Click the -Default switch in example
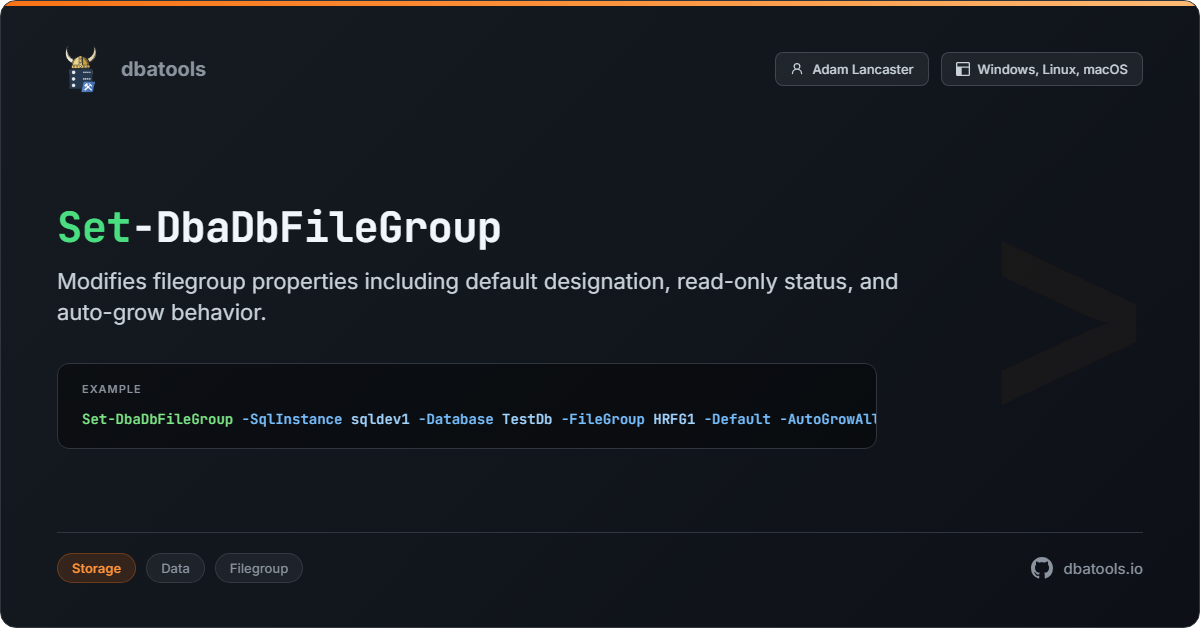The width and height of the screenshot is (1200, 628). point(737,419)
